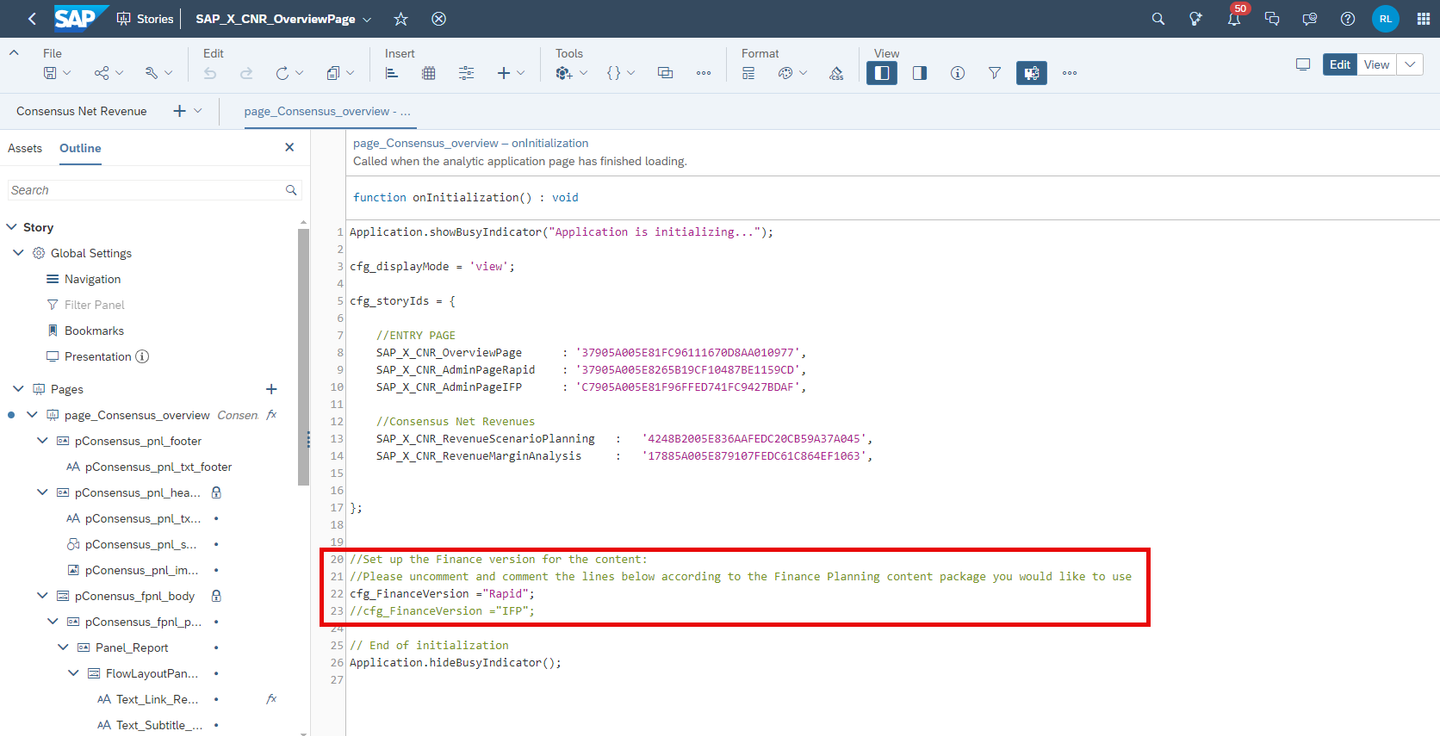Close the story with the circled X
This screenshot has height=736, width=1440.
[438, 19]
